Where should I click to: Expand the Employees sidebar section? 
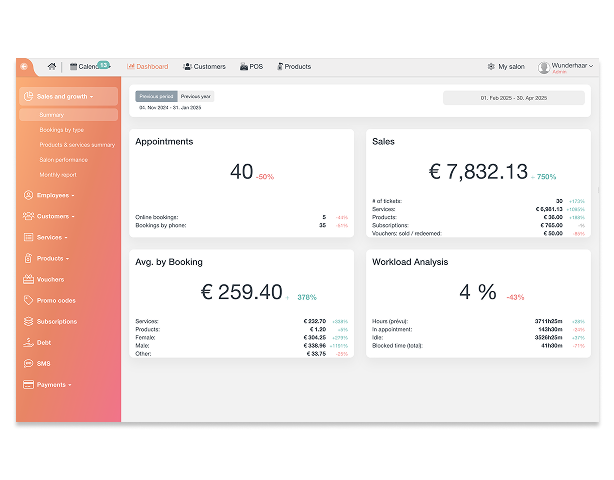56,195
